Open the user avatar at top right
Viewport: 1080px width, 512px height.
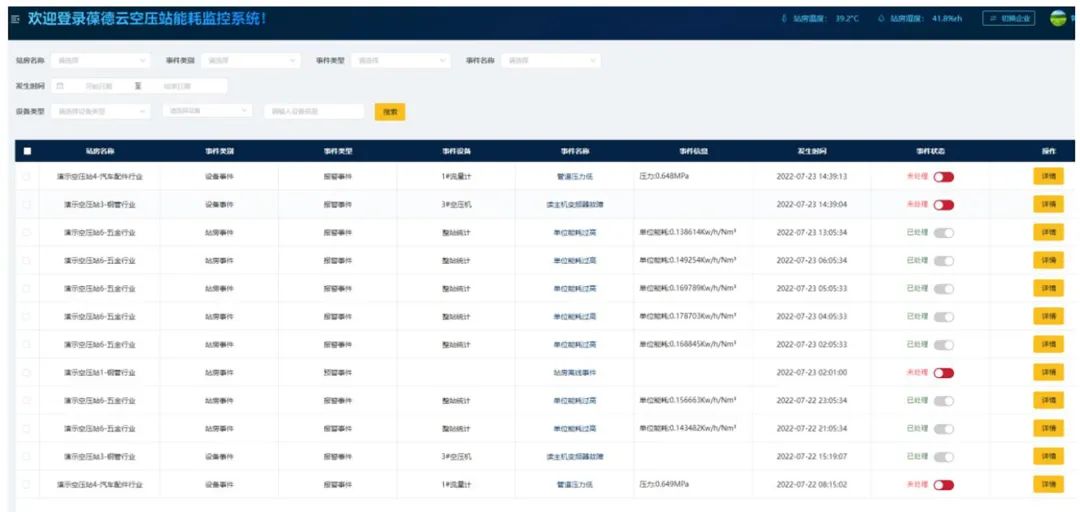click(x=1058, y=18)
